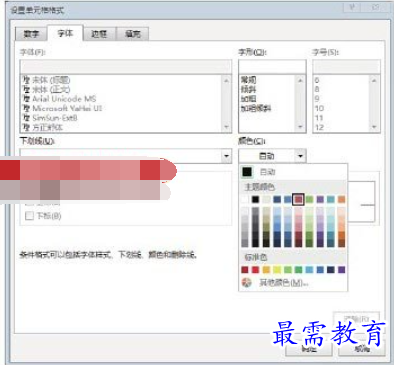This screenshot has width=394, height=365.
Task: Pick the darkest red theme shade swatch
Action: click(299, 243)
